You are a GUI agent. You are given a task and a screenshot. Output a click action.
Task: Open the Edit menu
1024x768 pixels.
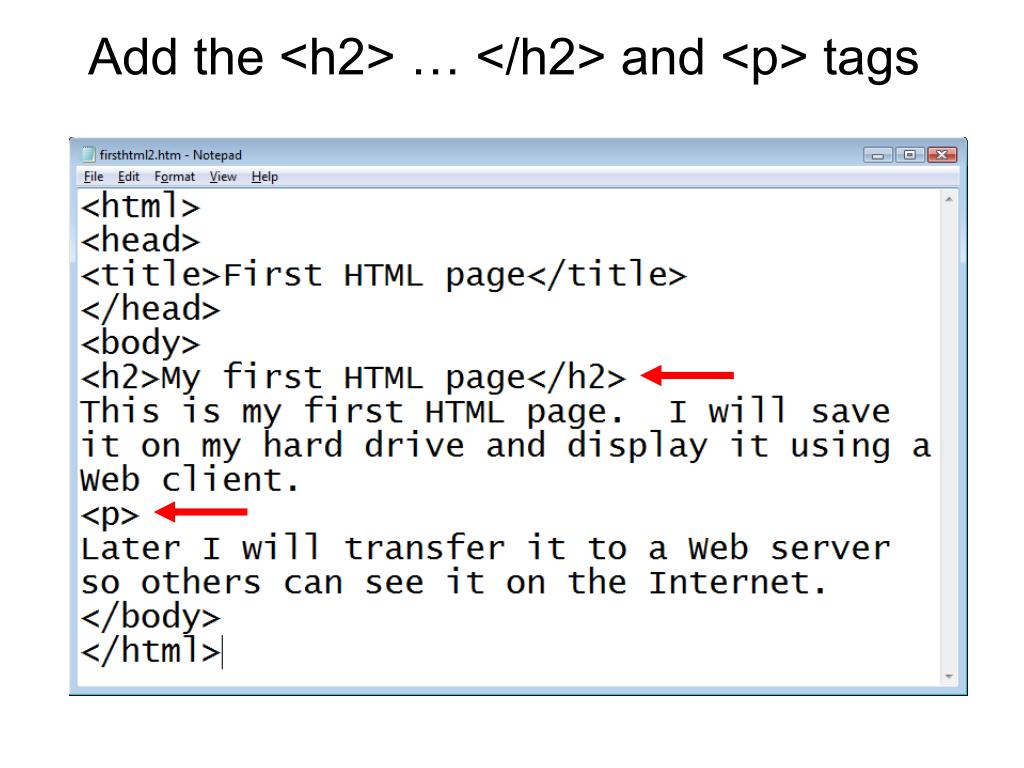128,176
